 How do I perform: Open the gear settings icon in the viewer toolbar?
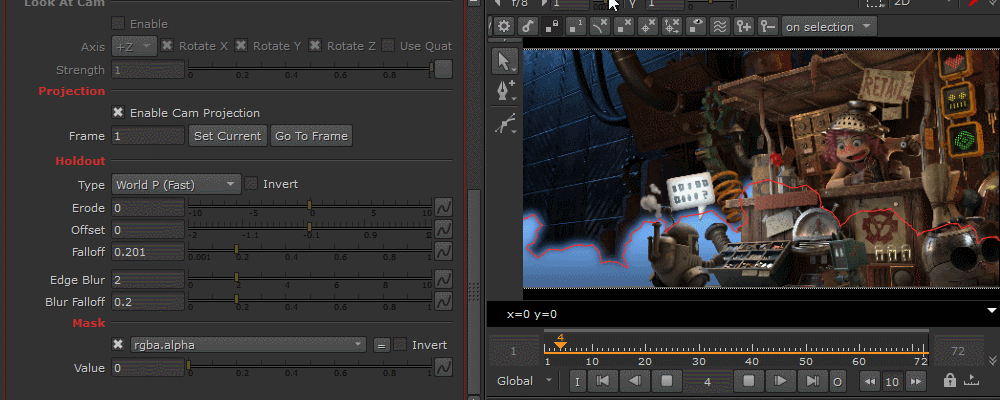(504, 26)
